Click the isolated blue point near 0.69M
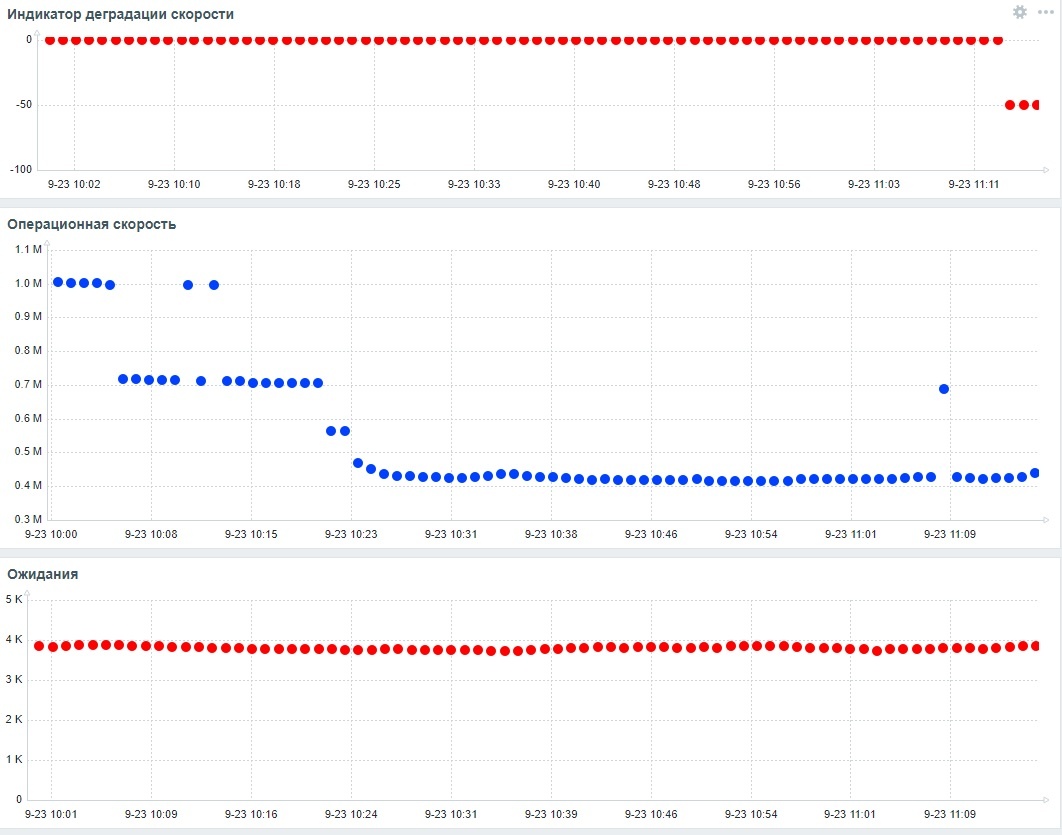The image size is (1062, 835). coord(943,388)
